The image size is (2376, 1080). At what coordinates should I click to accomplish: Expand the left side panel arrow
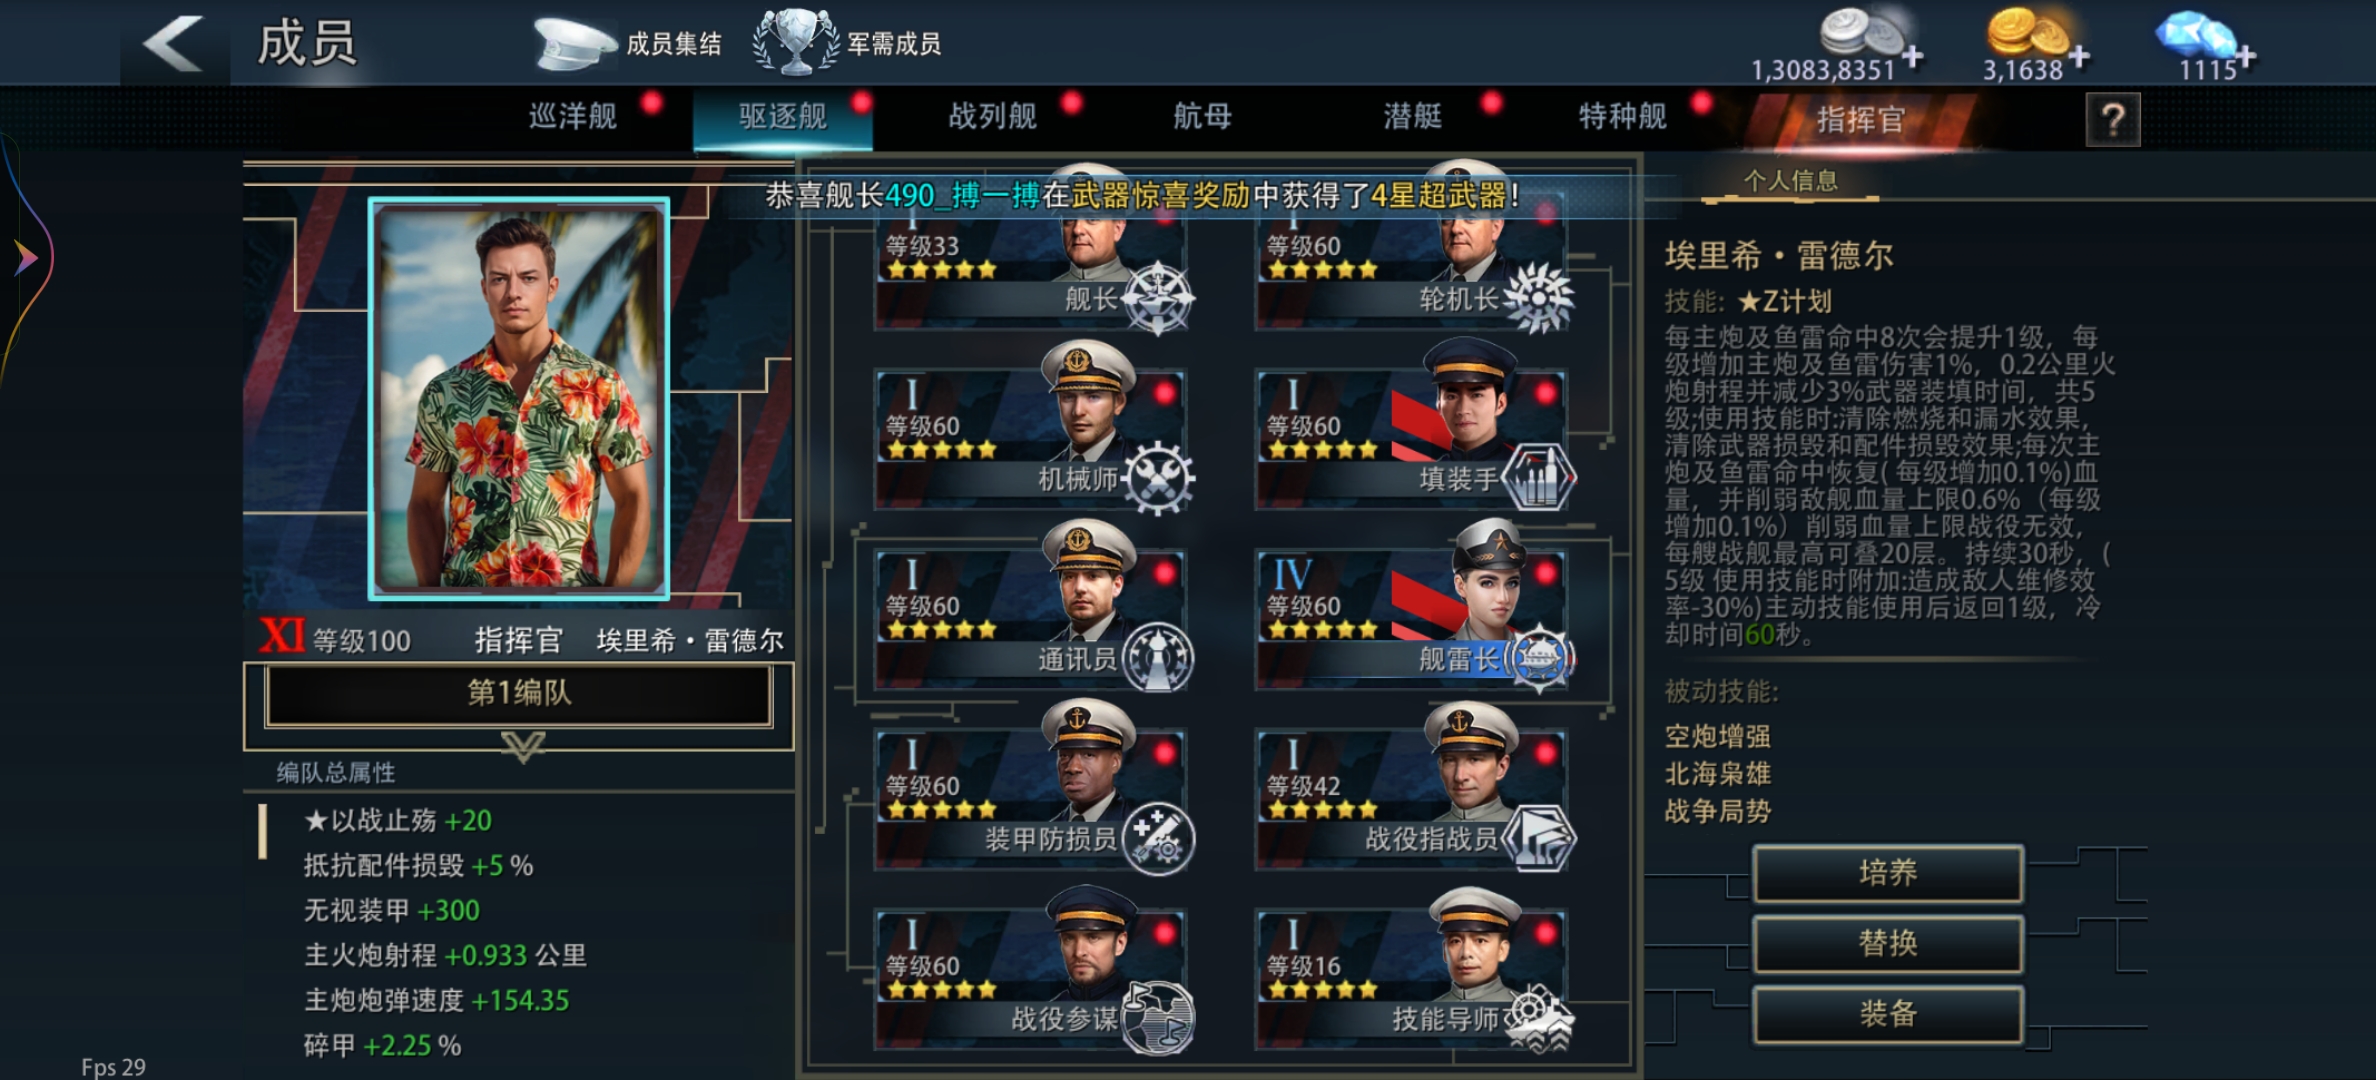click(x=26, y=258)
